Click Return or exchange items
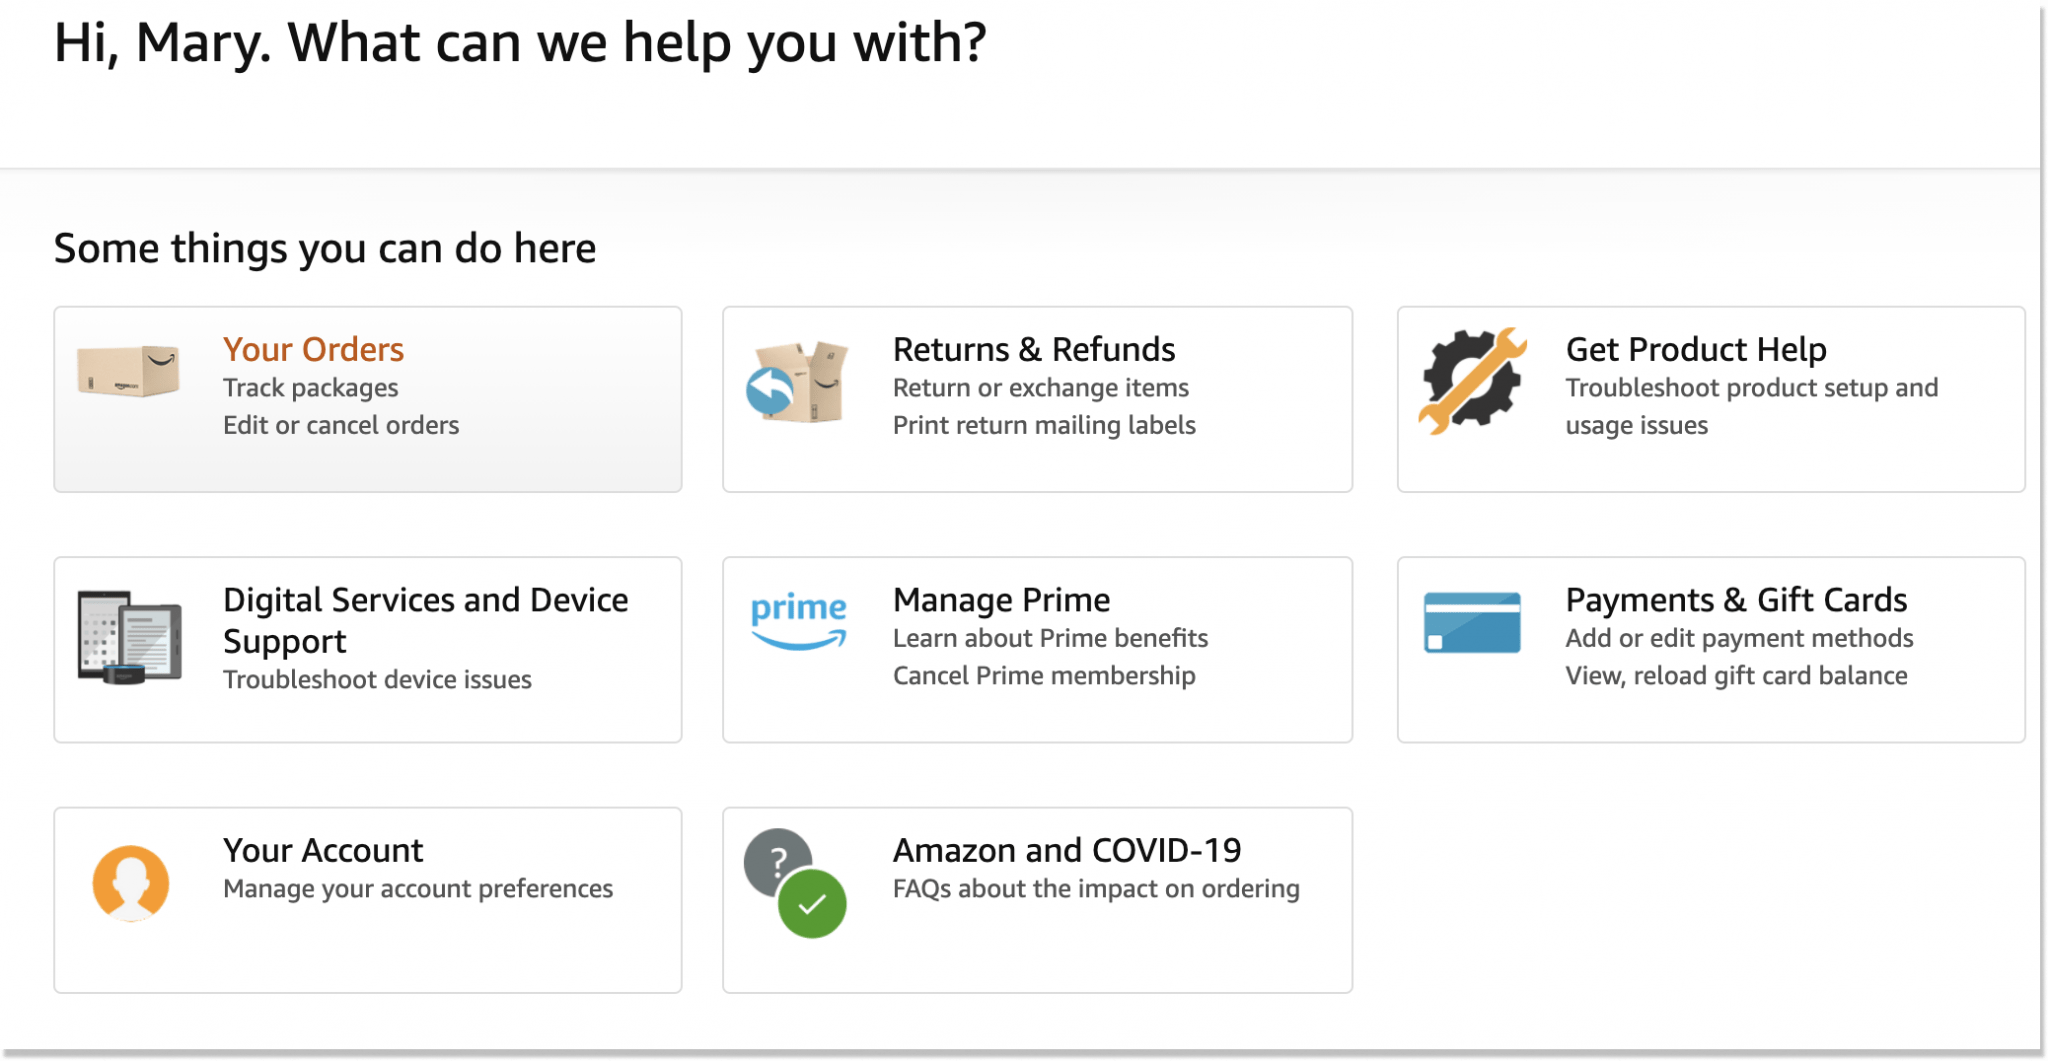Screen dimensions: 2048x1061 point(1041,388)
